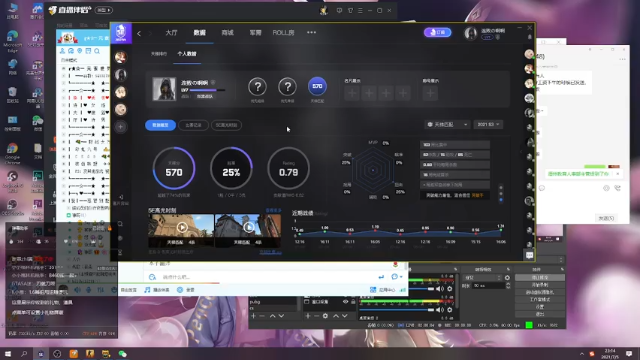Screen dimensions: 640x360
Task: Add a new source with OBS plus icon
Action: (308, 316)
